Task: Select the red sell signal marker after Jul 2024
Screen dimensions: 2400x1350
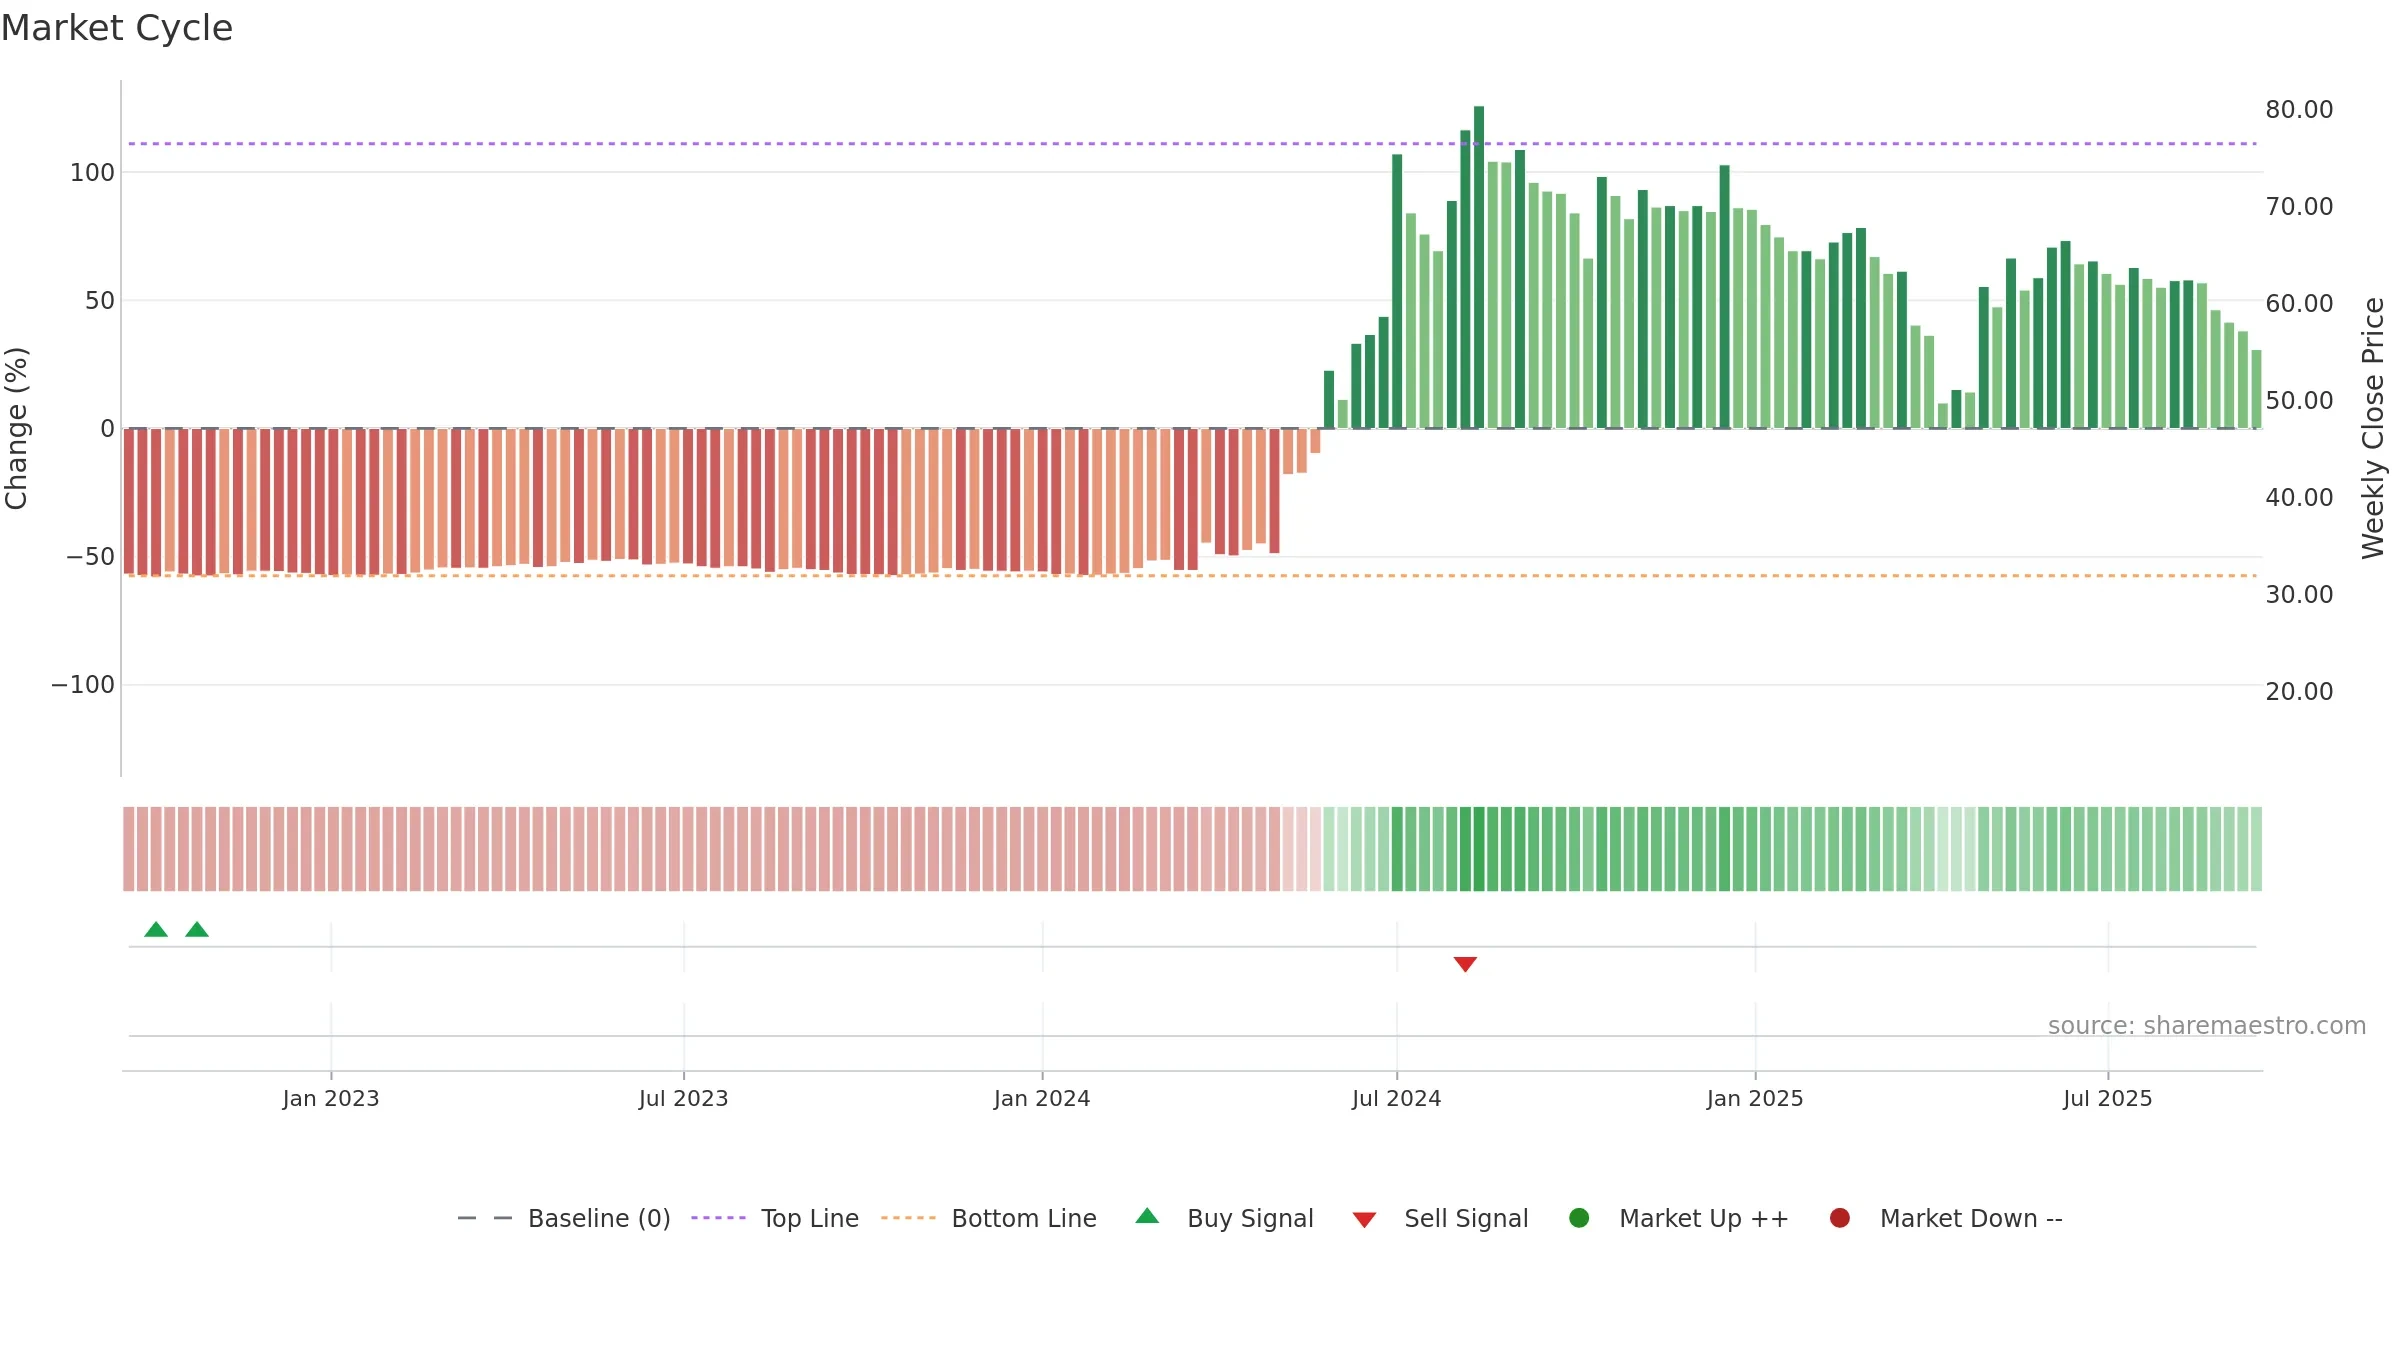Action: [x=1465, y=964]
